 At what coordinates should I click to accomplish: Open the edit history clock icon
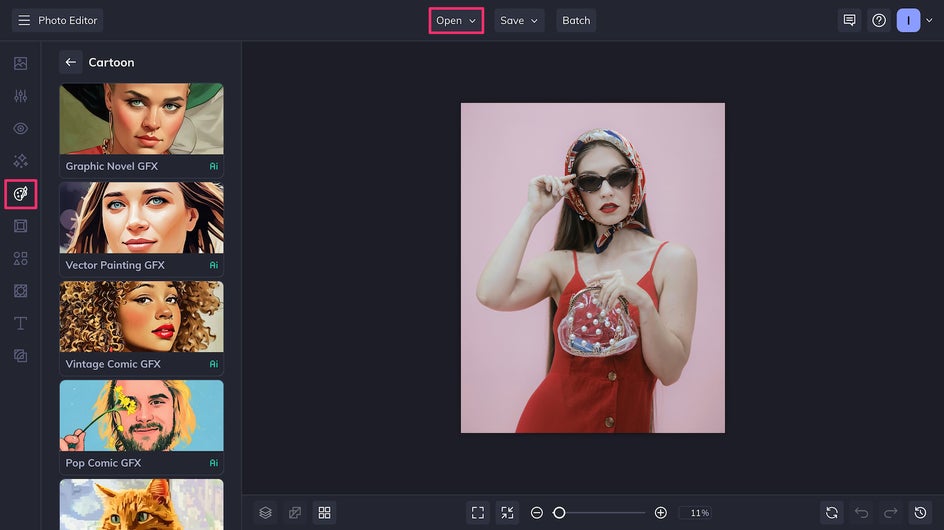pos(921,513)
